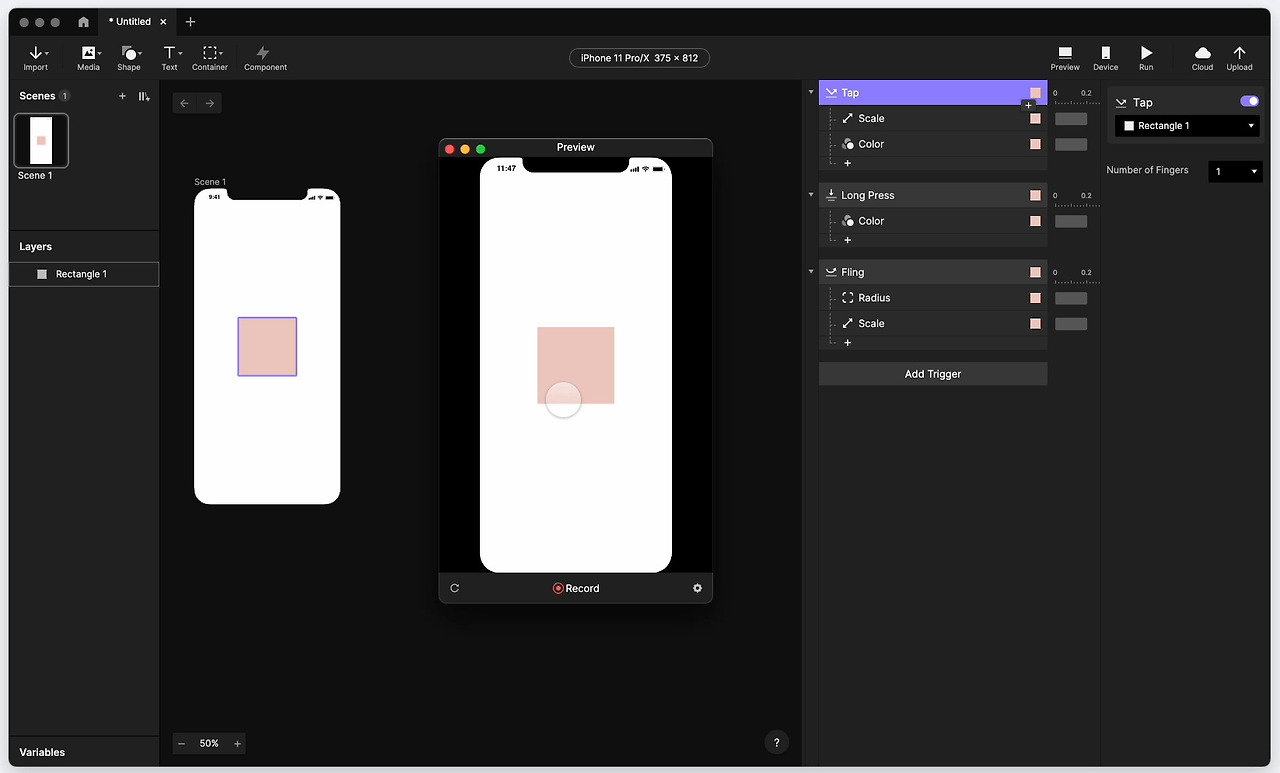1280x773 pixels.
Task: Click the Upload arrow icon
Action: pyautogui.click(x=1239, y=53)
